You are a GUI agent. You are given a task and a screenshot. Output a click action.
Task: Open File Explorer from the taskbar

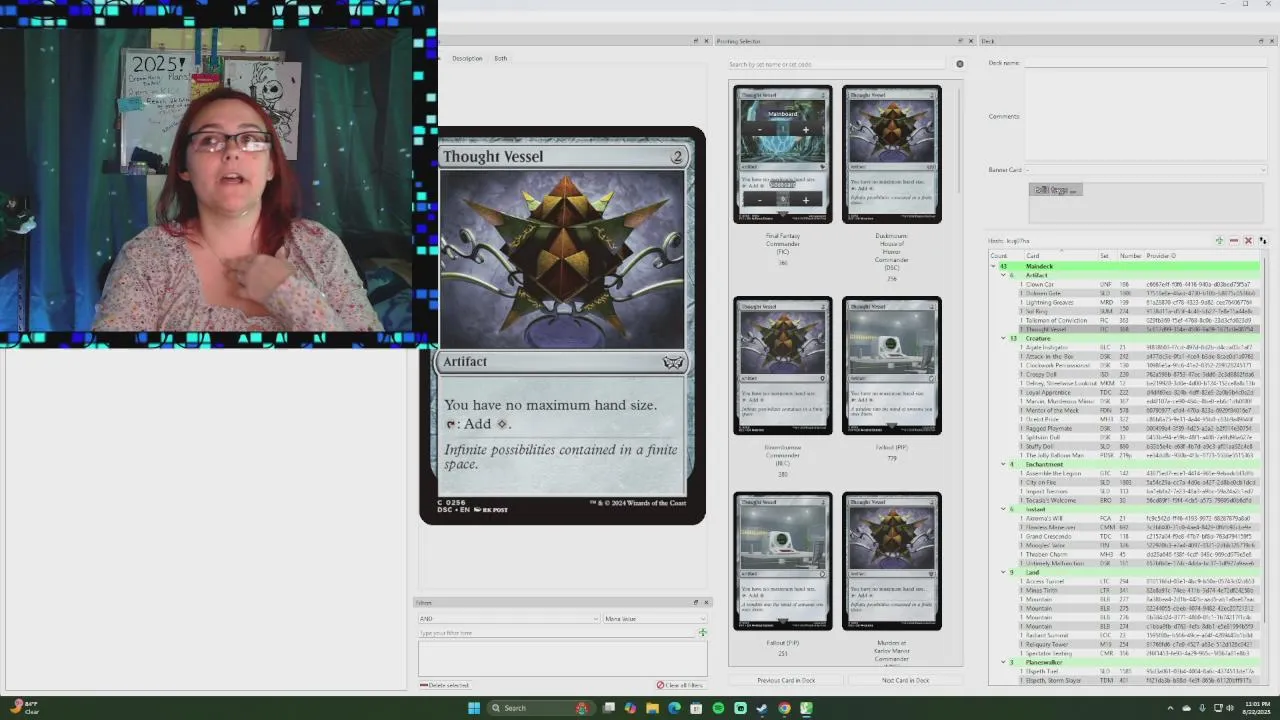tap(652, 708)
